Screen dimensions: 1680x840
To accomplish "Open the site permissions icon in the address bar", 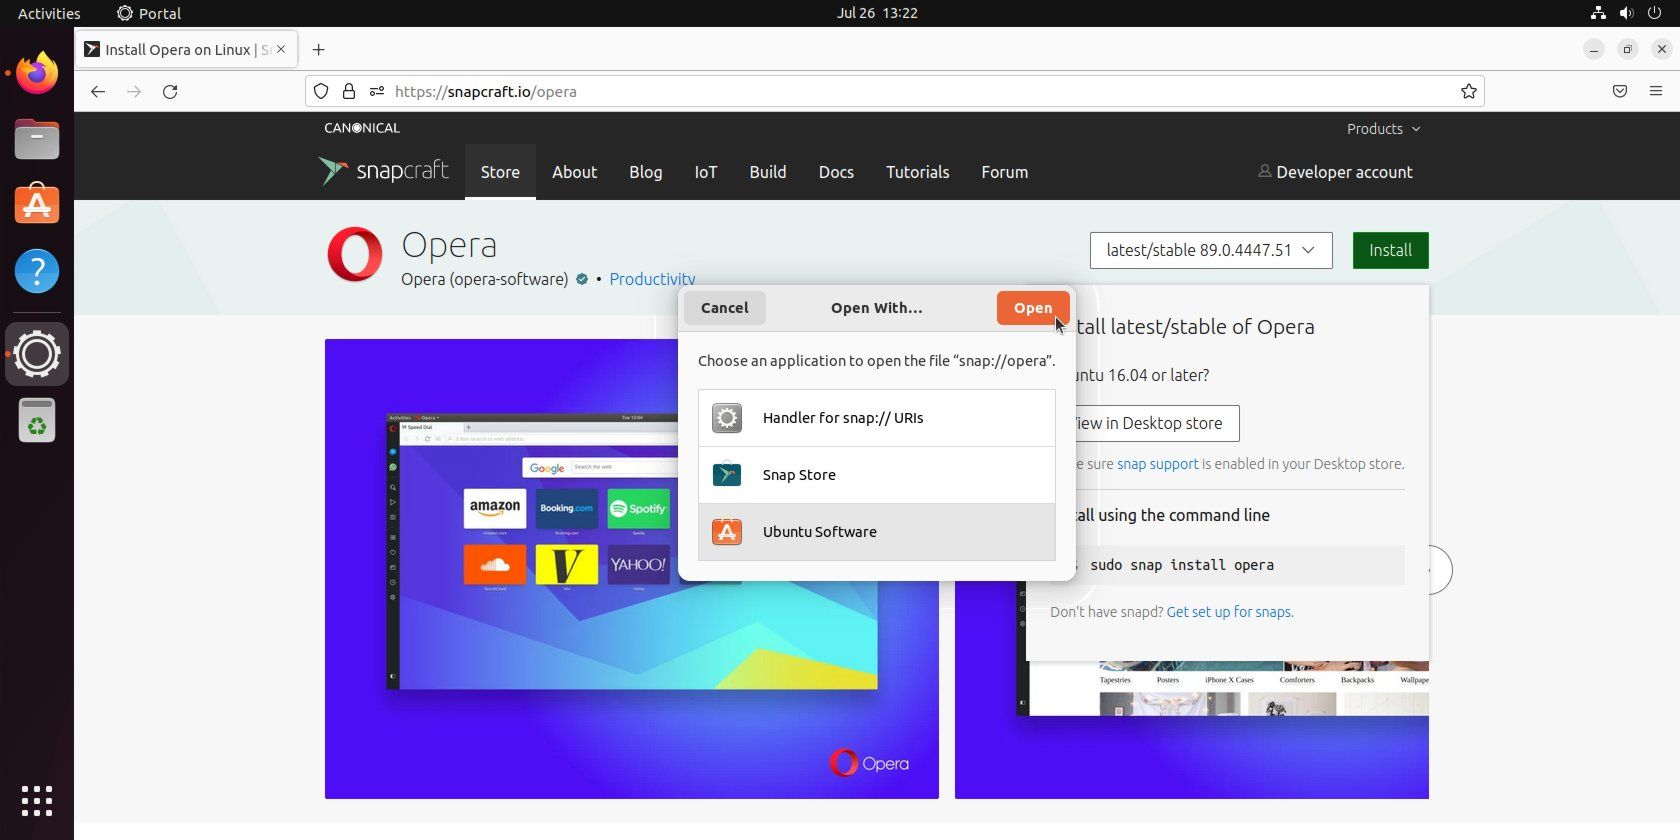I will (377, 91).
